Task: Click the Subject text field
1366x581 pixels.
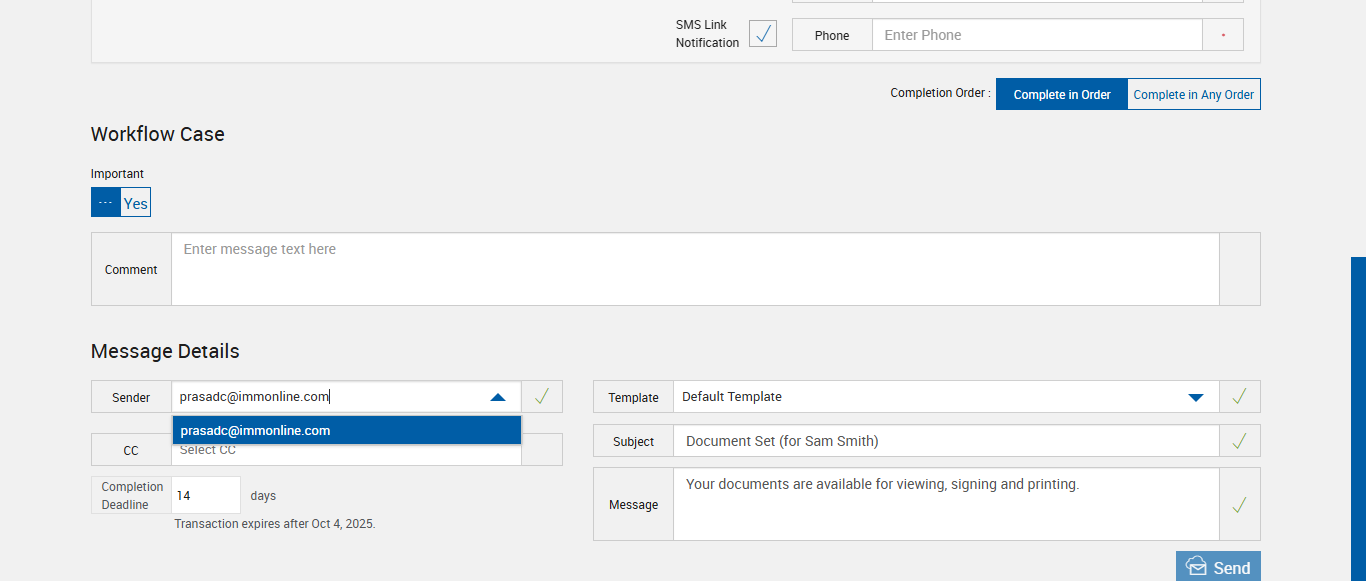Action: tap(945, 441)
